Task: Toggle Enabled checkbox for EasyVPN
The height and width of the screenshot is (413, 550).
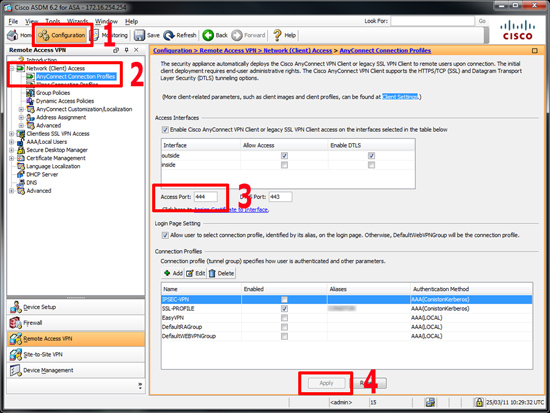Action: click(x=284, y=318)
